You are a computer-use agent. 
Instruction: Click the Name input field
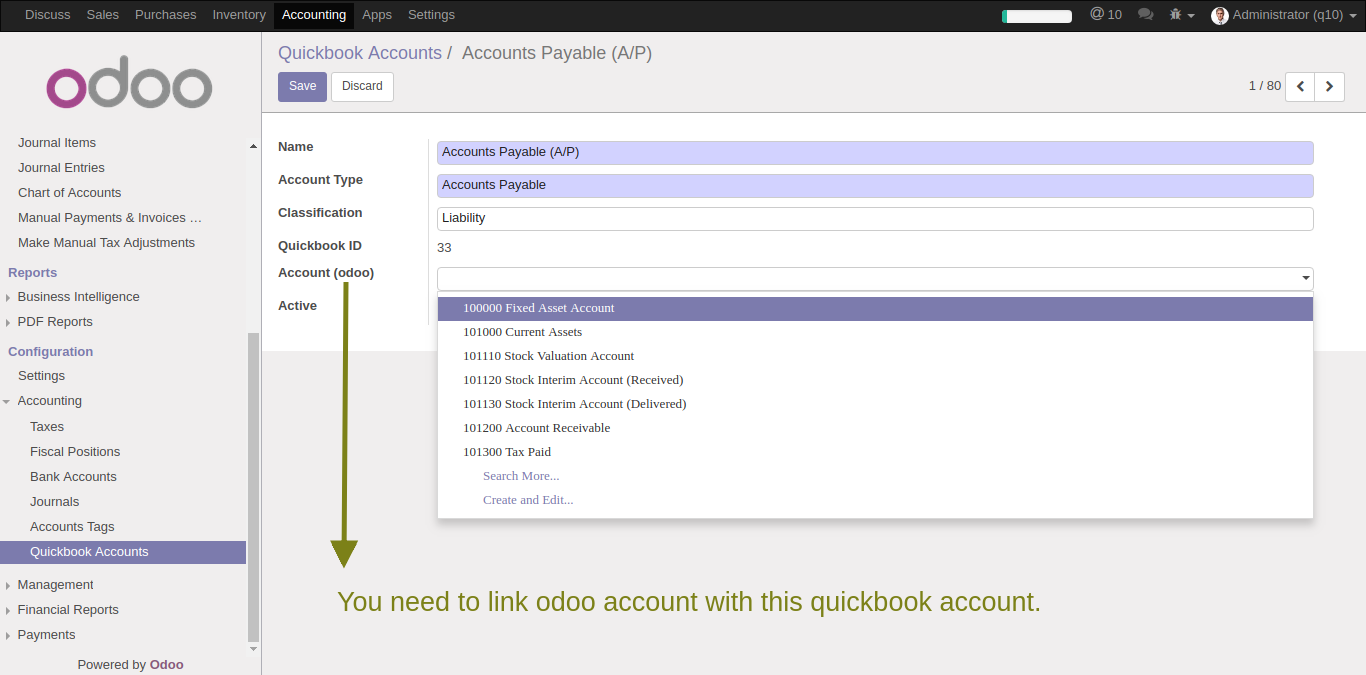[875, 153]
